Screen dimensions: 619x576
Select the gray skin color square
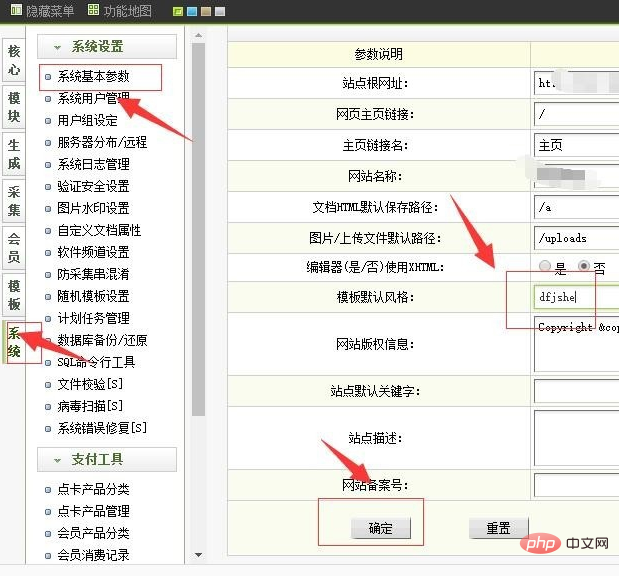pyautogui.click(x=220, y=11)
